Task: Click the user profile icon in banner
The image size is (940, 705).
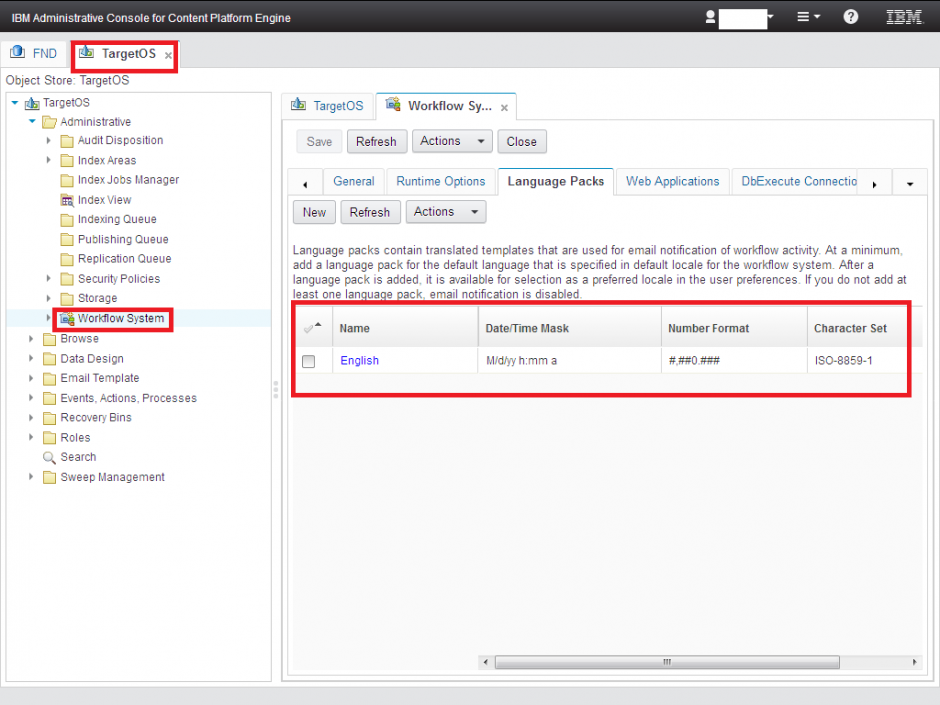Action: tap(709, 18)
